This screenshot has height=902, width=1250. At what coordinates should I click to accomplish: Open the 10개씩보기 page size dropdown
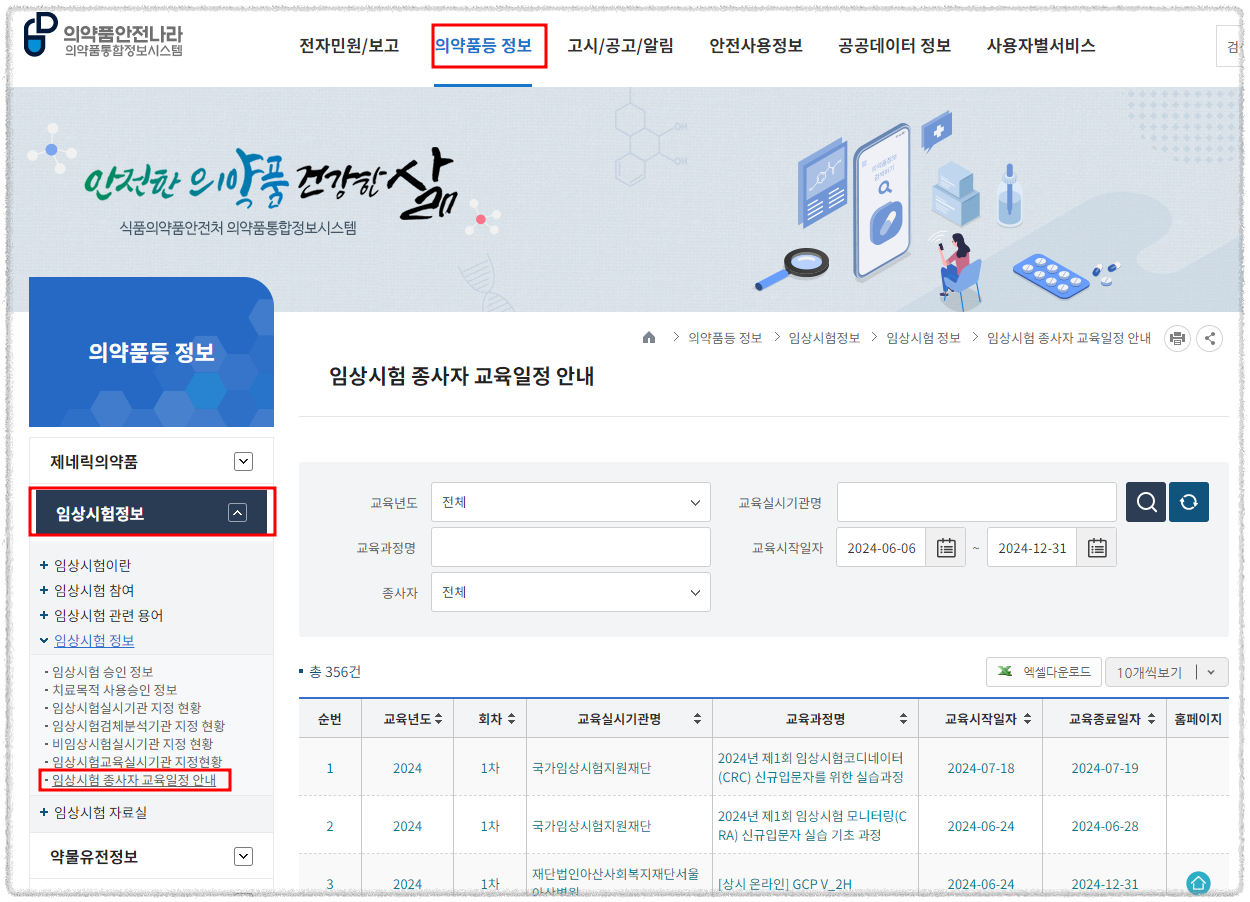pyautogui.click(x=1166, y=671)
